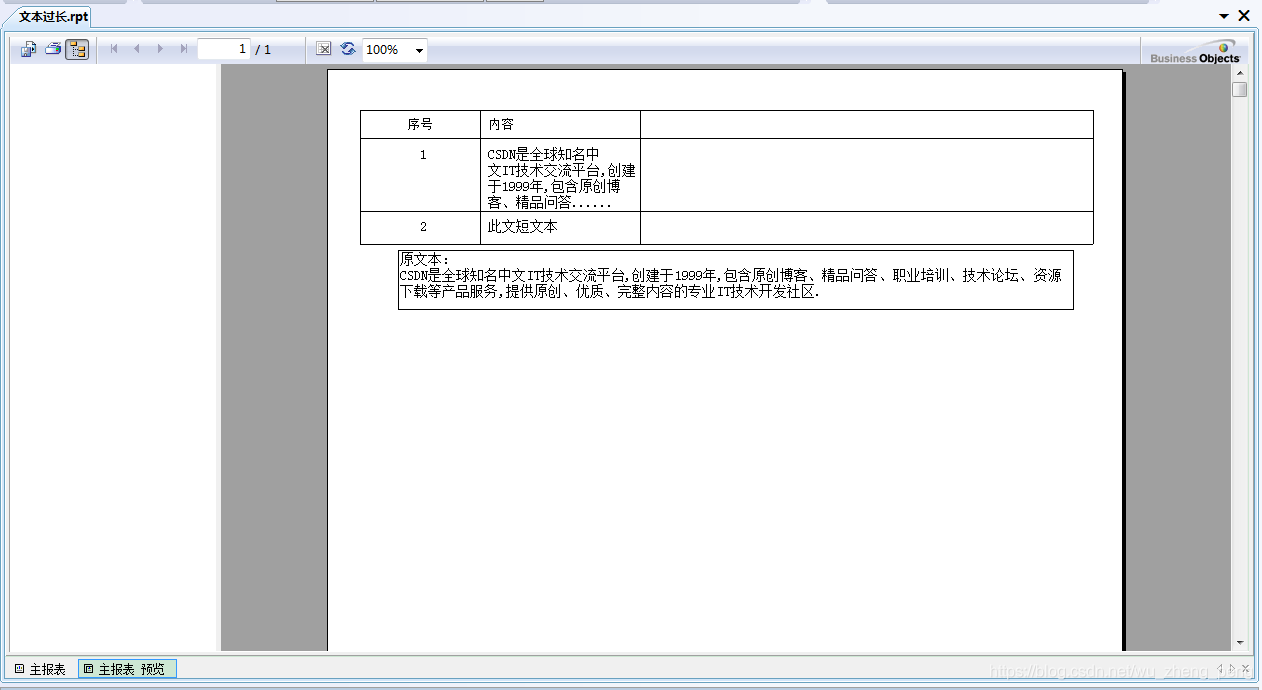The height and width of the screenshot is (690, 1262).
Task: Click the Print Report icon
Action: pos(53,49)
